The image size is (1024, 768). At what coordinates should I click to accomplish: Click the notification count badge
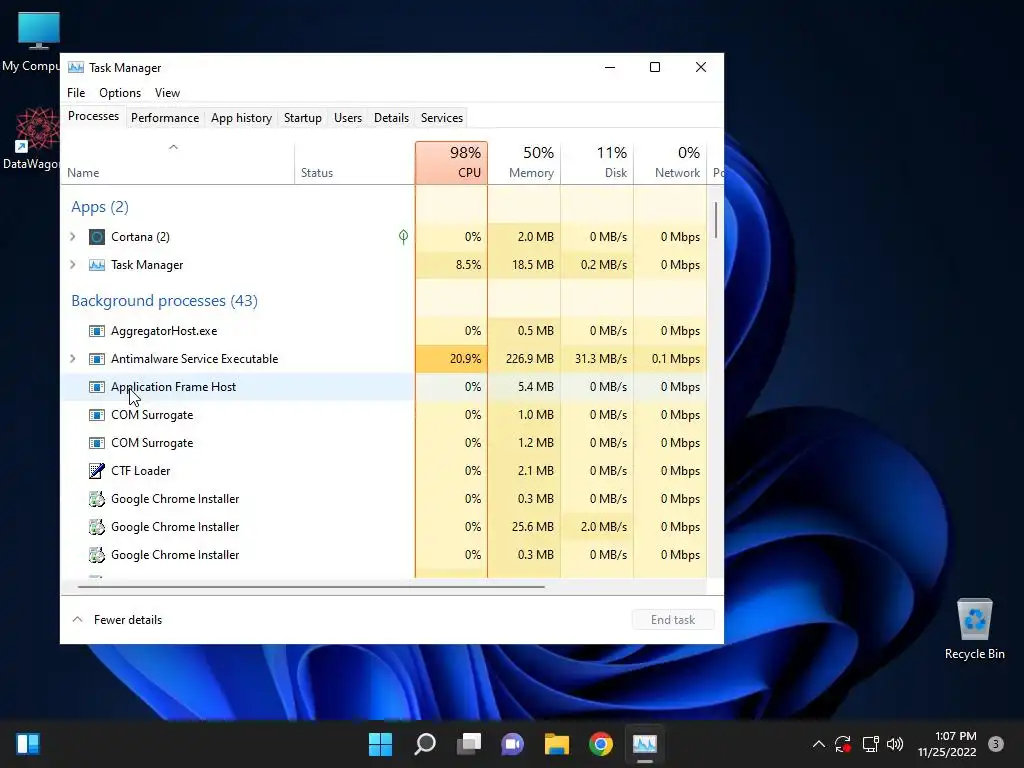point(996,744)
